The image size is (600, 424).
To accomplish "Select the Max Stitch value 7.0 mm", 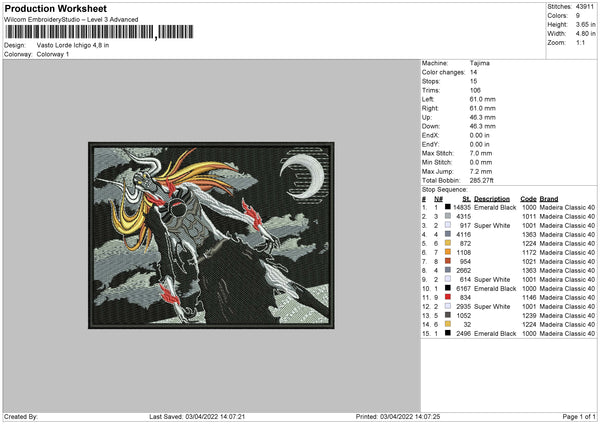I will click(x=481, y=153).
